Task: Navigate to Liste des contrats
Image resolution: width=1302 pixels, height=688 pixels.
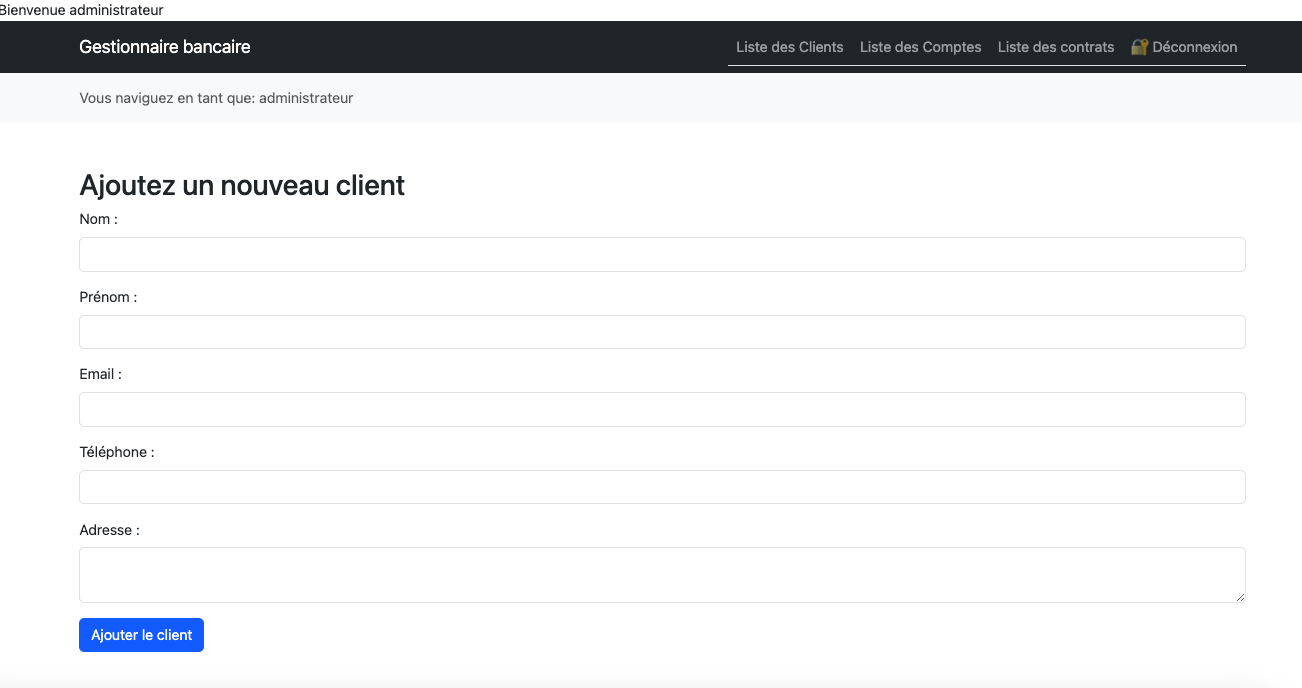Action: click(1055, 47)
